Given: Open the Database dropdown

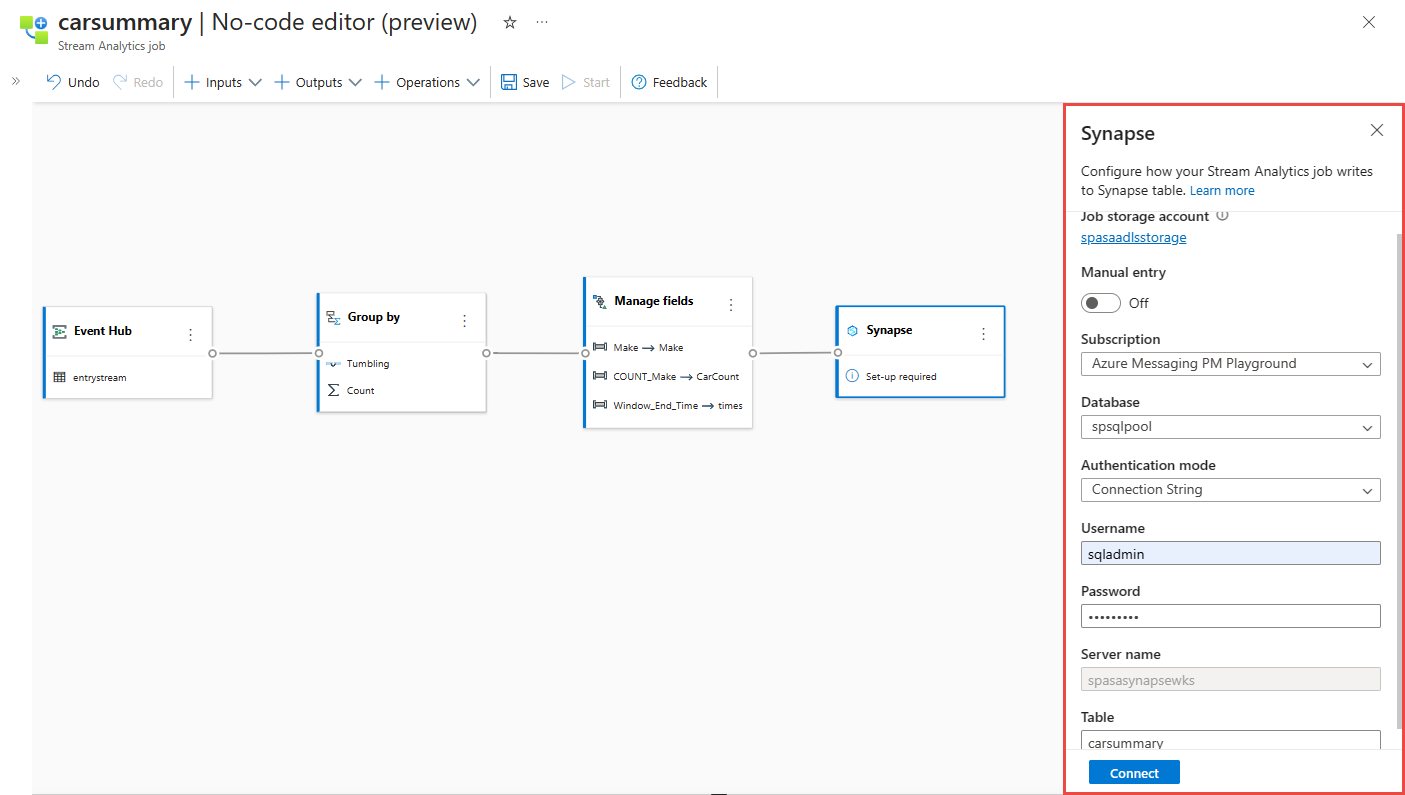Looking at the screenshot, I should [x=1230, y=427].
